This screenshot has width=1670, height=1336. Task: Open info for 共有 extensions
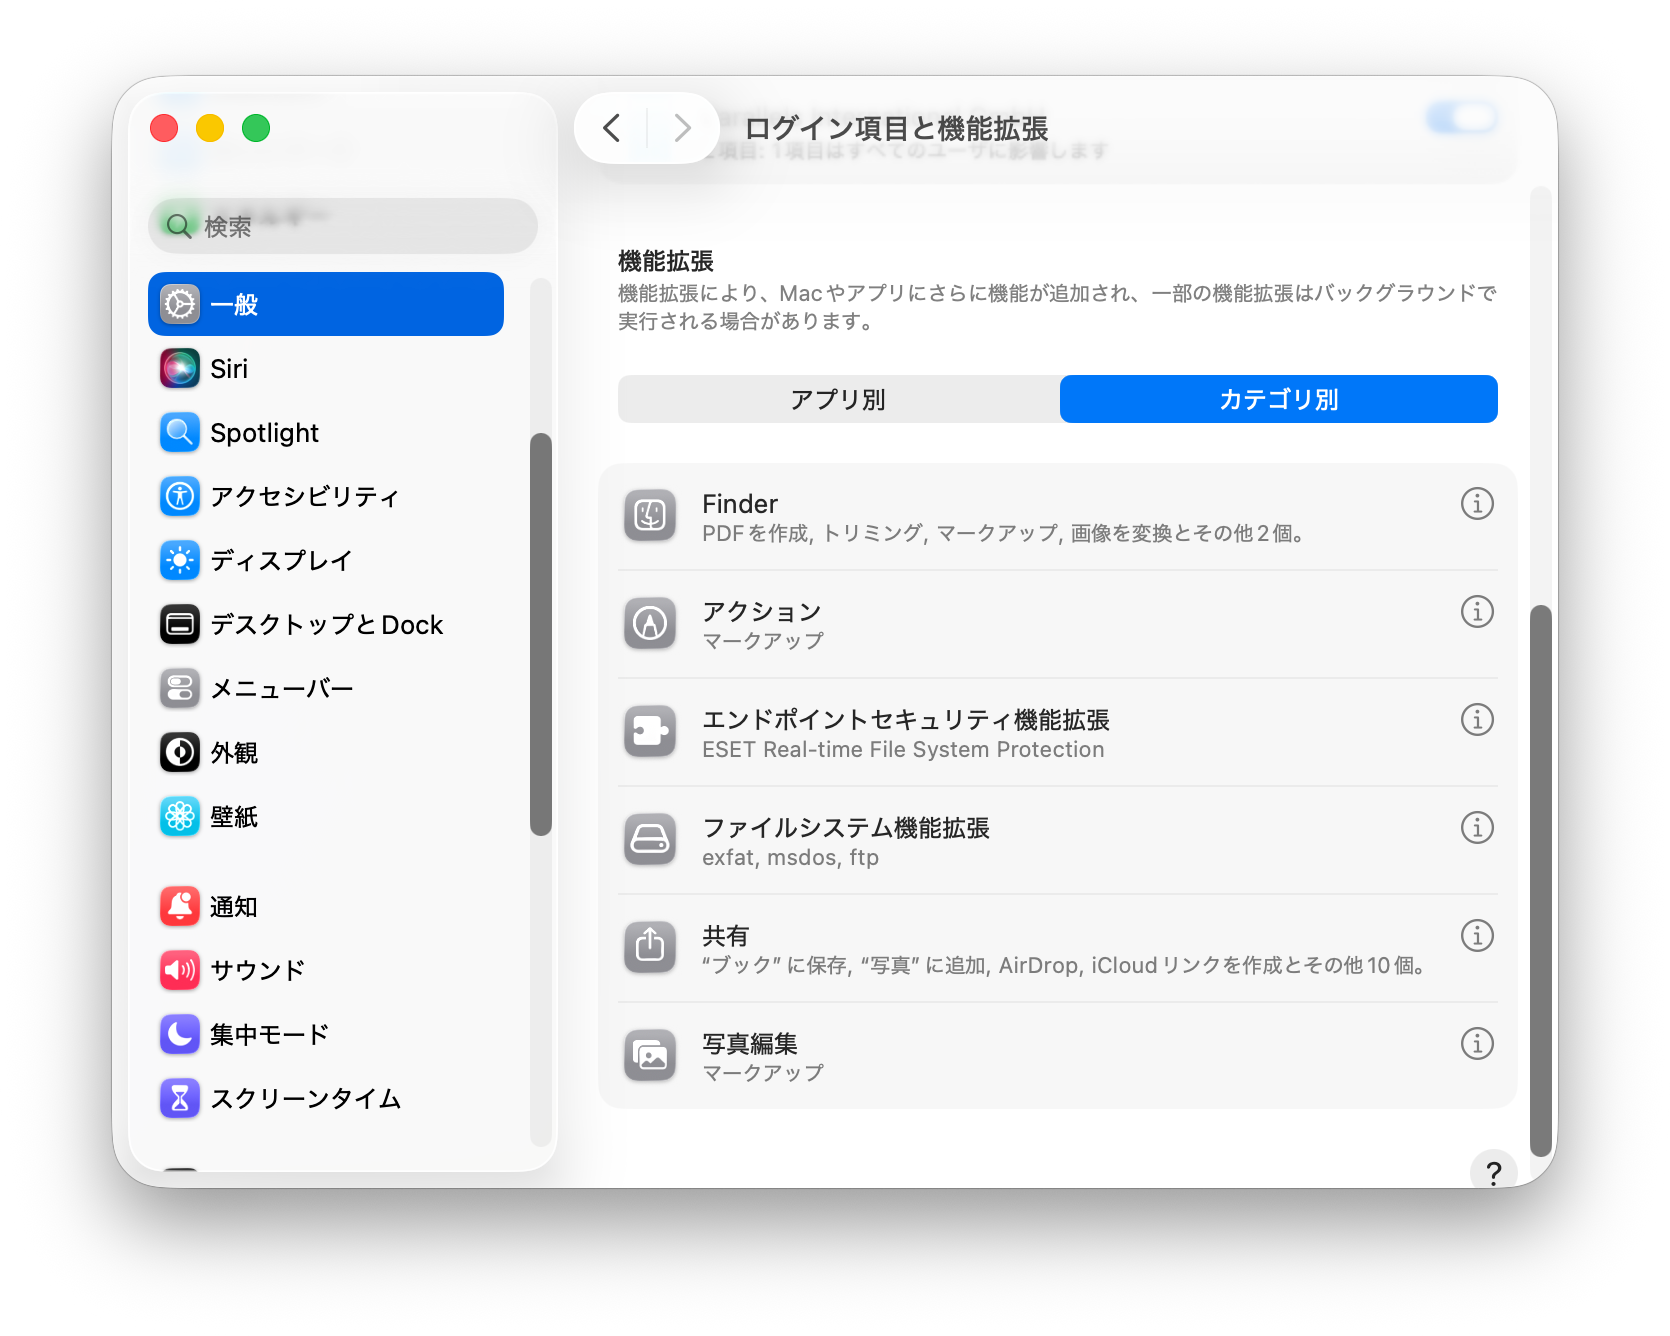(x=1476, y=936)
